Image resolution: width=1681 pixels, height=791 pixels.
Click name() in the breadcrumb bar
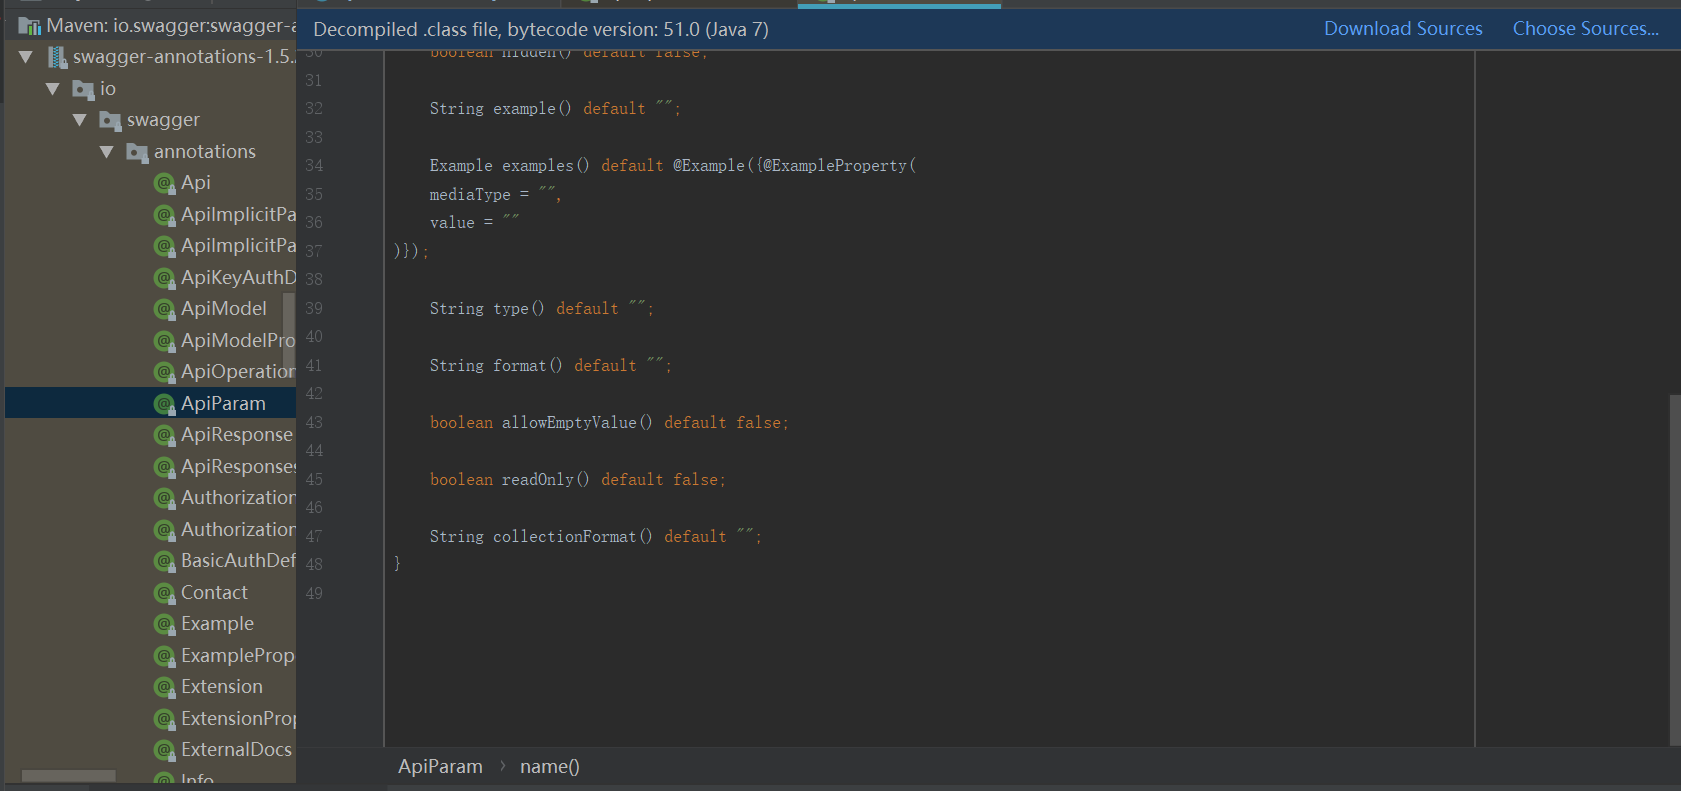point(550,767)
